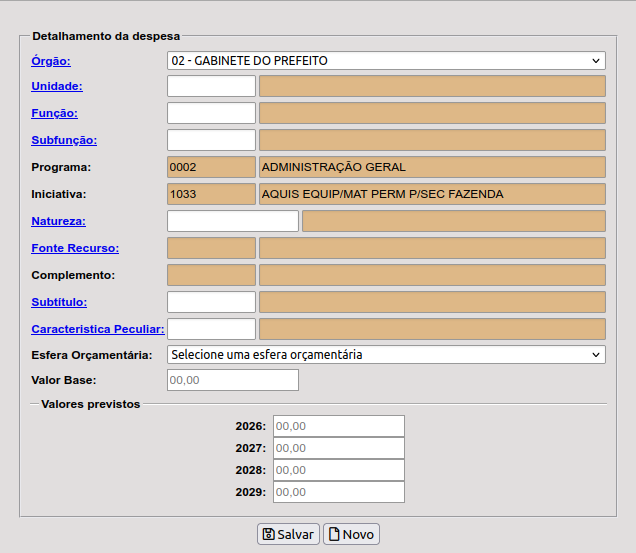636x553 pixels.
Task: Open the Órgão lookup link
Action: (51, 61)
